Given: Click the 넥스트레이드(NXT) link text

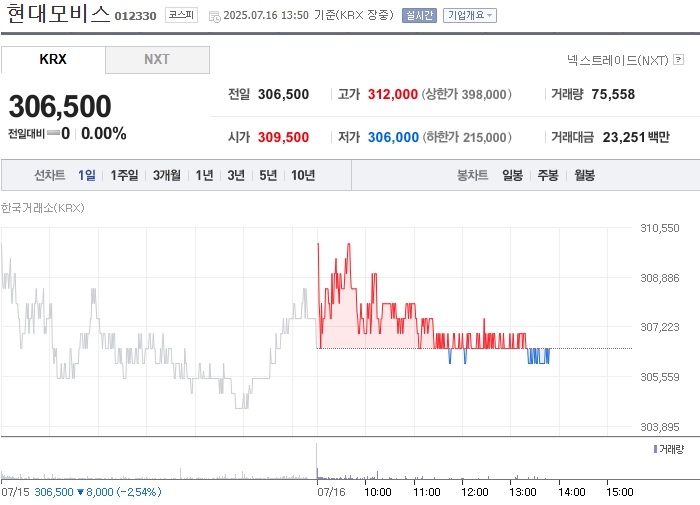Looking at the screenshot, I should (618, 60).
